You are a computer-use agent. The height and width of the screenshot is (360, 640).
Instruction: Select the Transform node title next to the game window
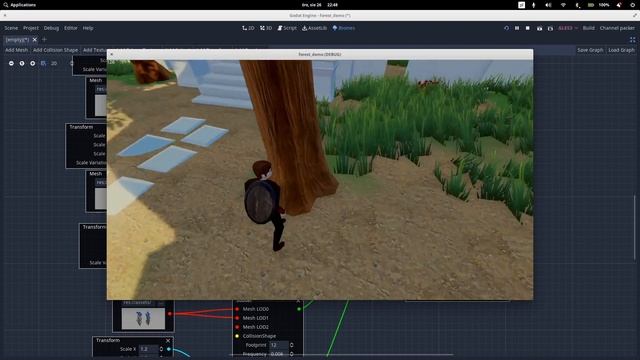(x=81, y=127)
